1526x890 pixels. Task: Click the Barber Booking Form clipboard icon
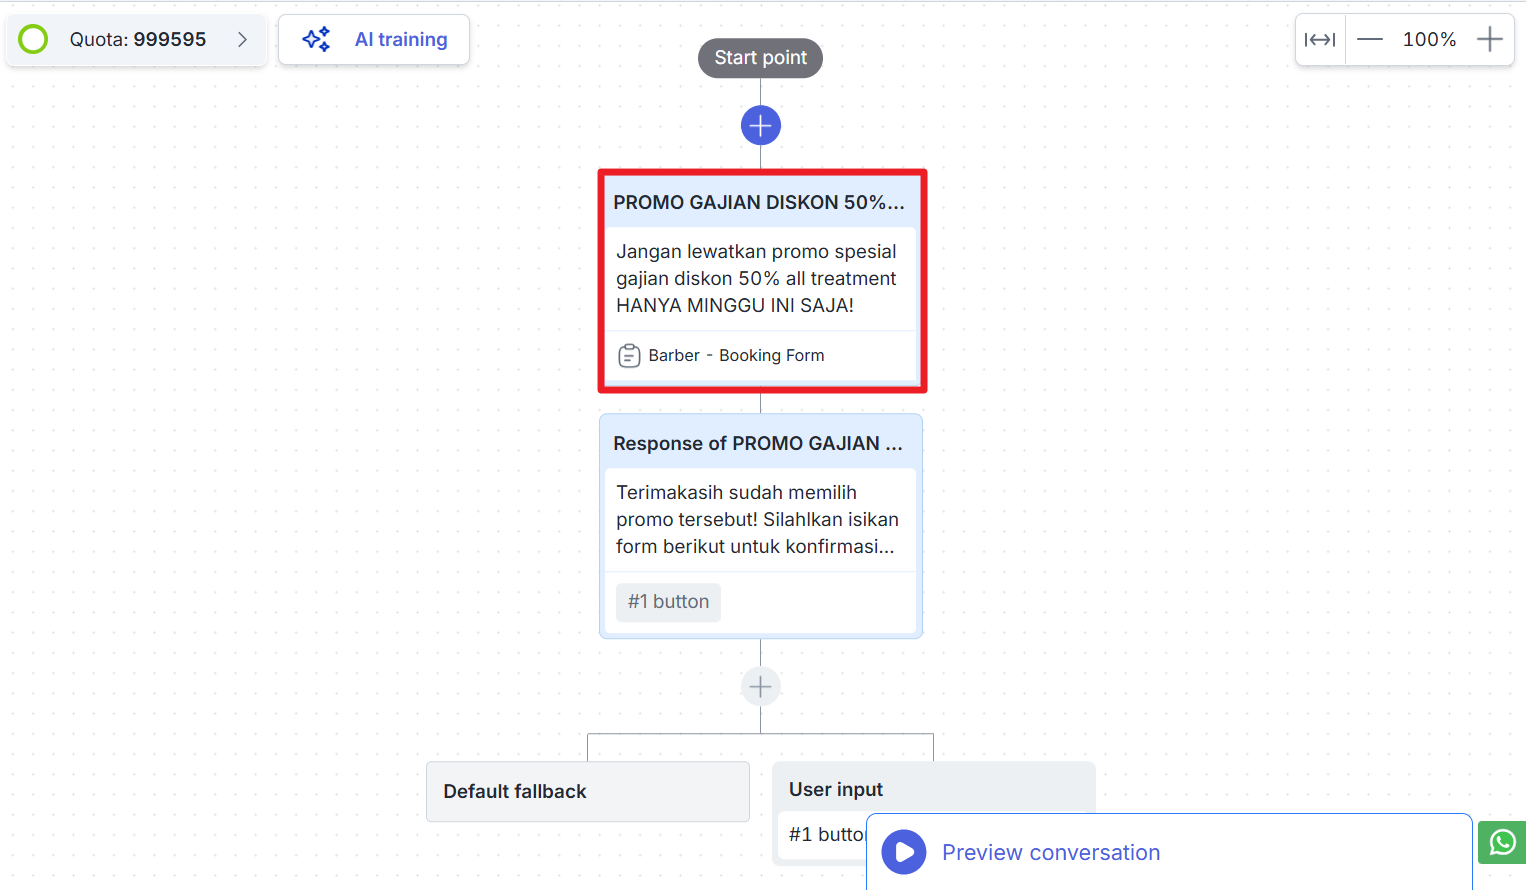click(629, 356)
